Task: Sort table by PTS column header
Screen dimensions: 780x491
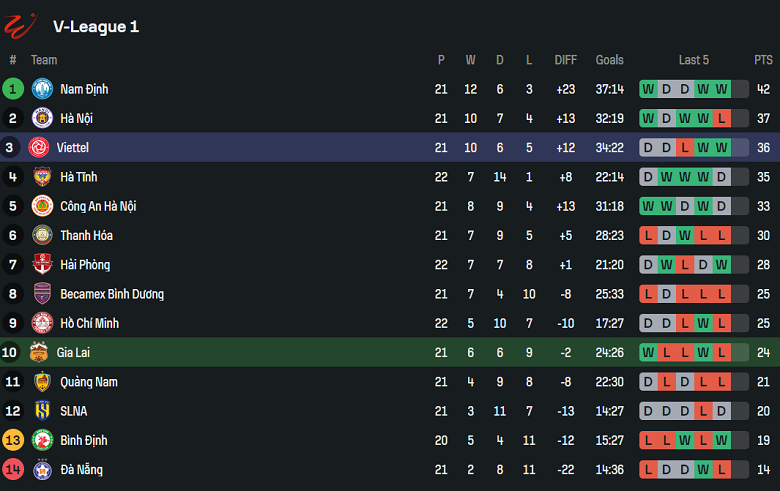Action: tap(763, 60)
